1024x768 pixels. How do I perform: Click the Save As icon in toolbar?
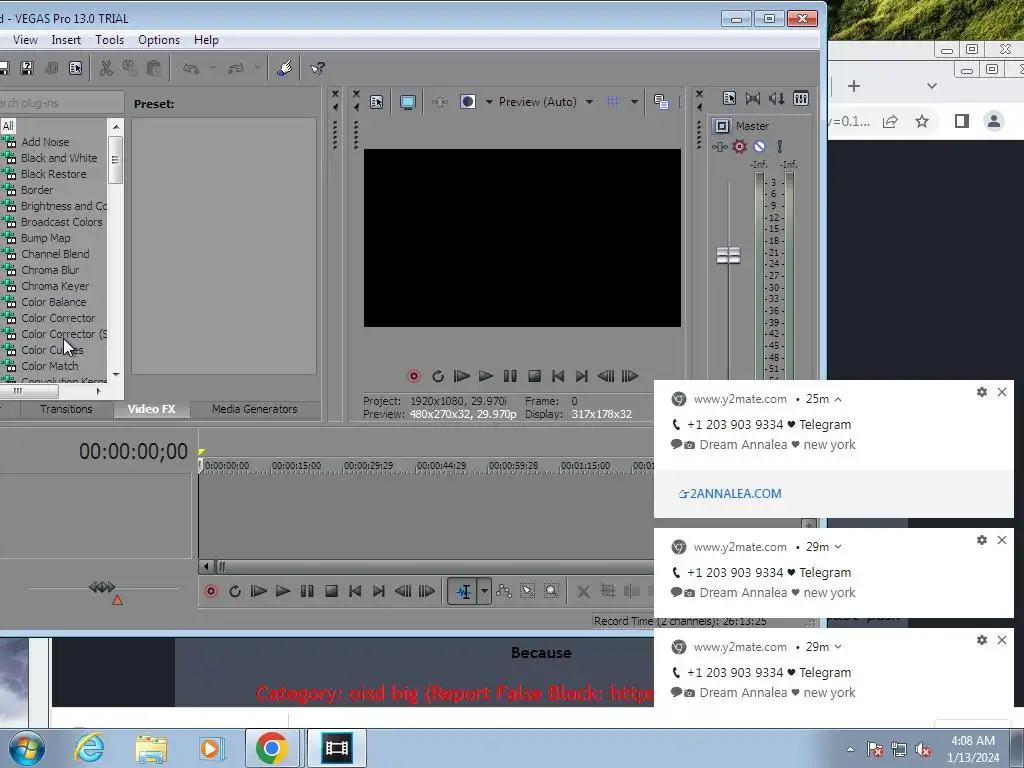click(27, 68)
